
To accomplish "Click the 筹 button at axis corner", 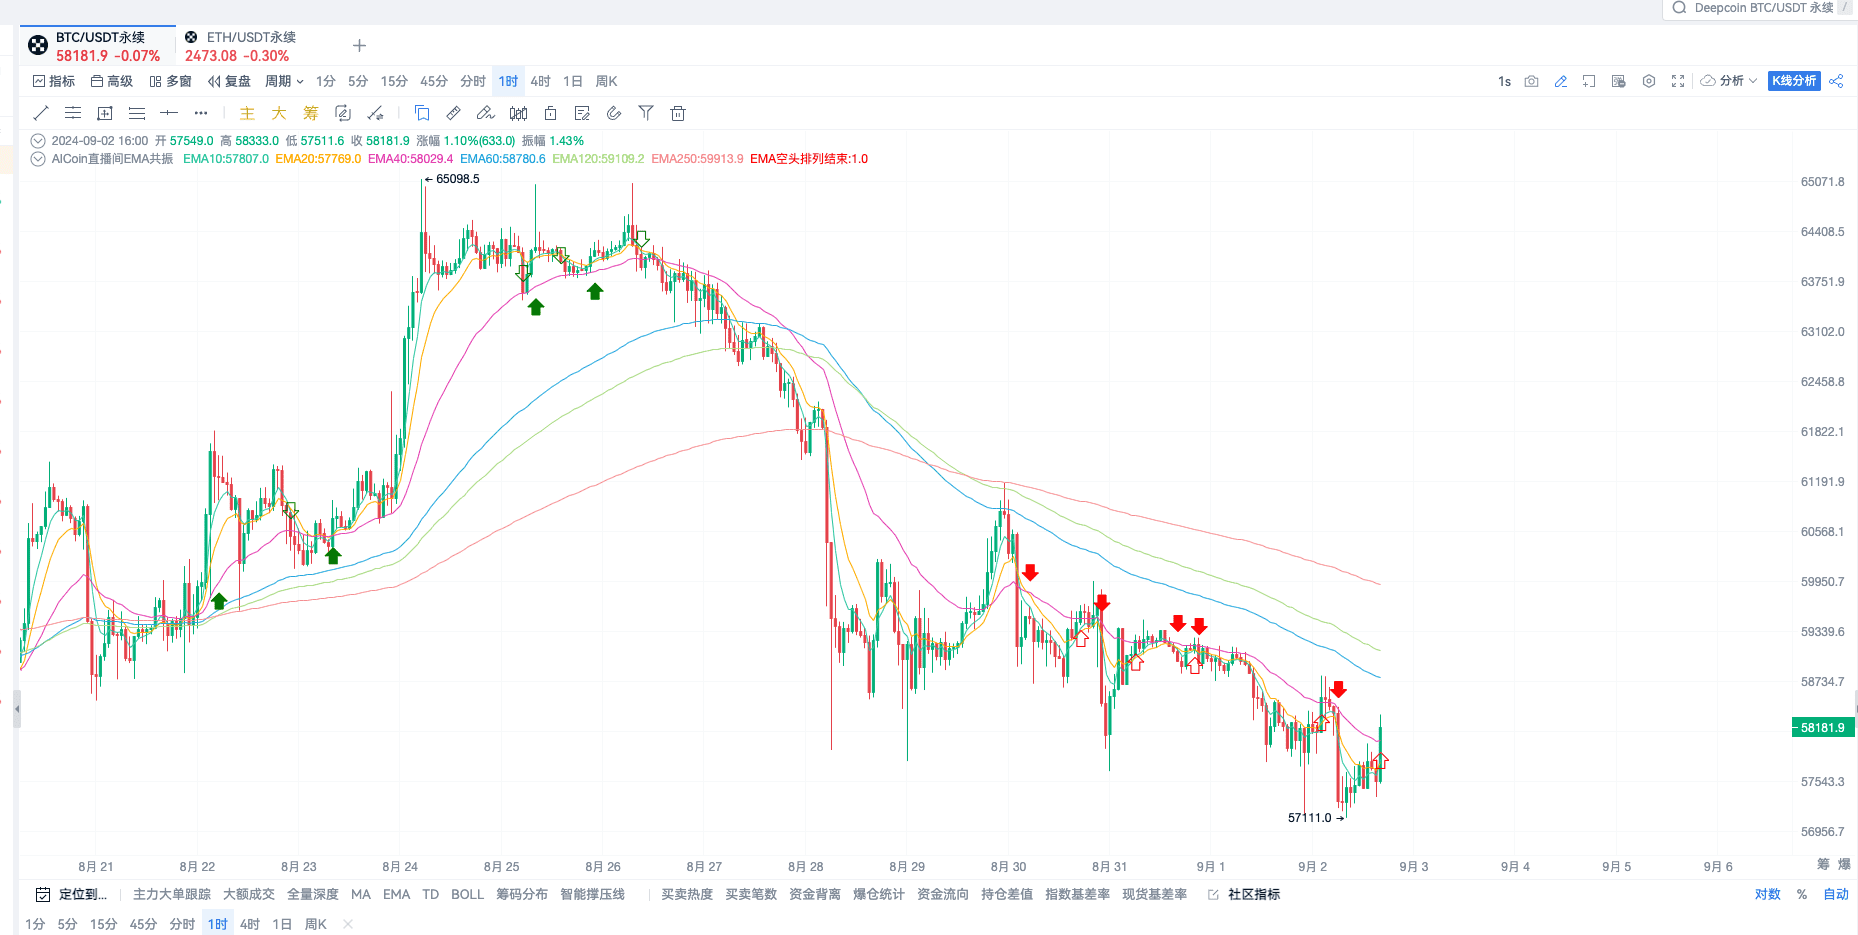I will 1823,863.
